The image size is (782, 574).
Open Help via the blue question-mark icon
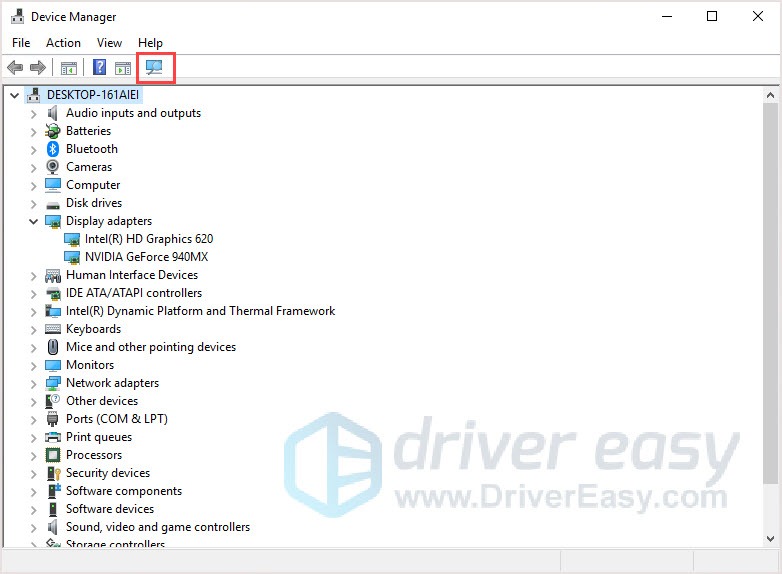[x=99, y=67]
